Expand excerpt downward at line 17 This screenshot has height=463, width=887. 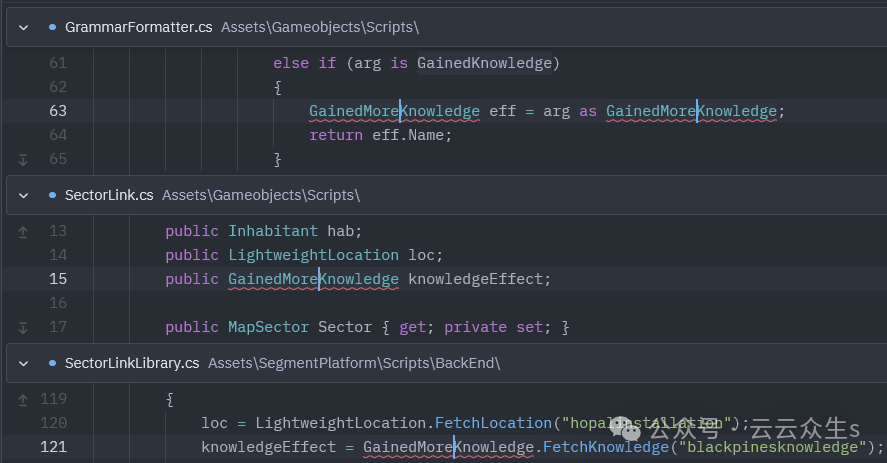[x=23, y=328]
